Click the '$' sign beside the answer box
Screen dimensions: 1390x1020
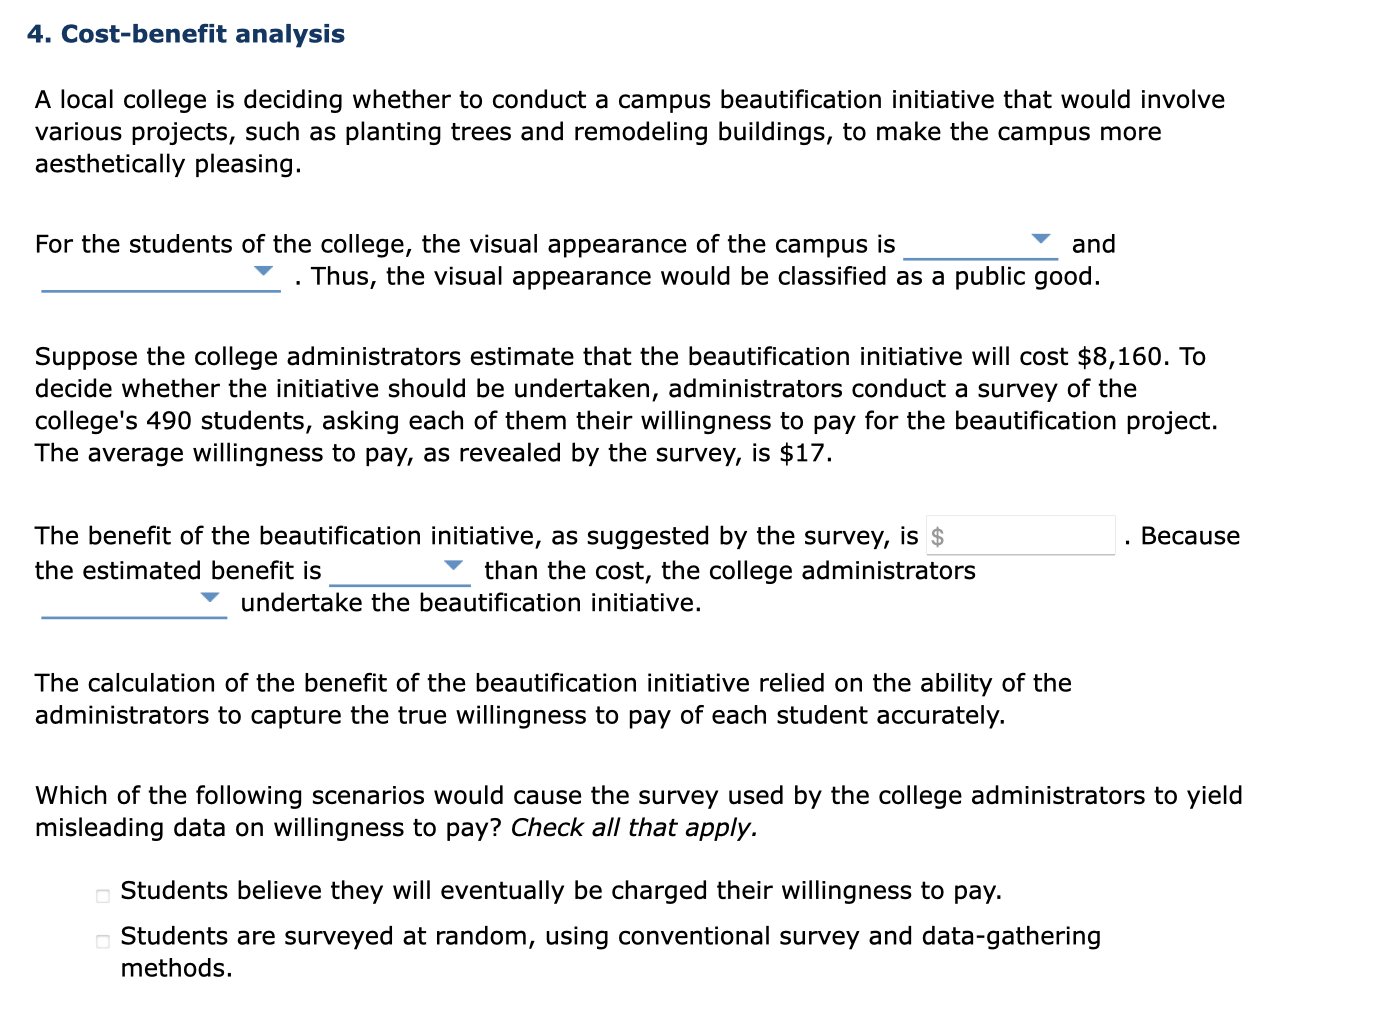pos(938,536)
